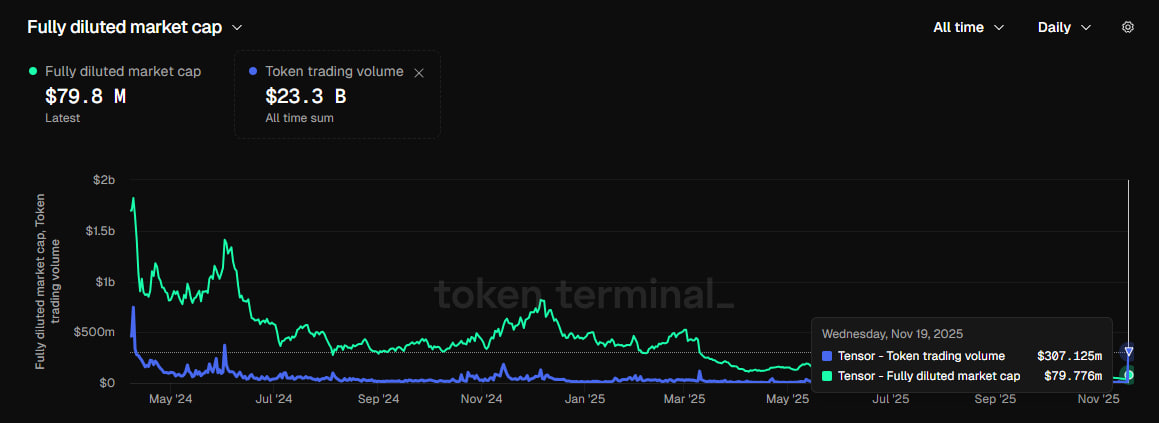Expand the All time range dropdown
Viewport: 1159px width, 423px height.
coord(968,28)
